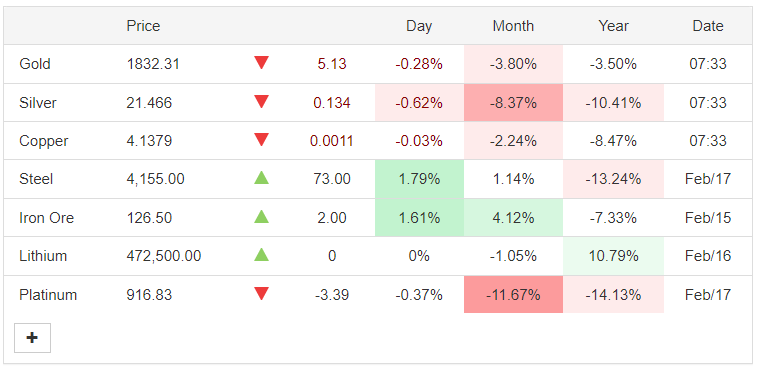Sort by the Month column header

513,26
